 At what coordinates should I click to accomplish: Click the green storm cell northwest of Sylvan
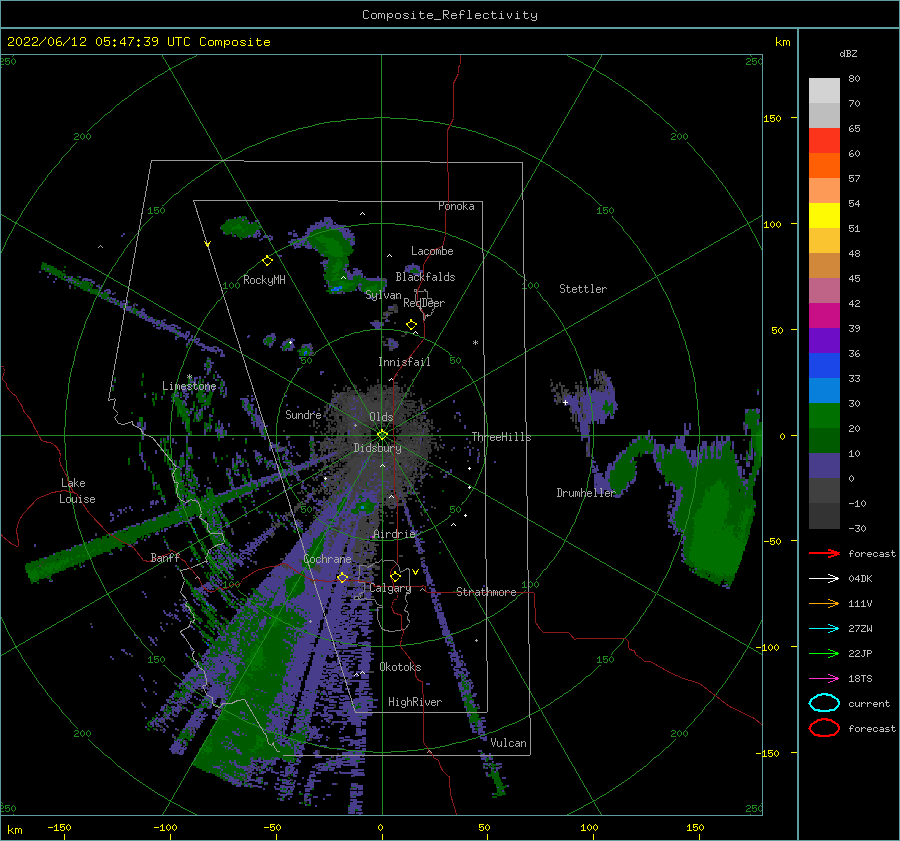[336, 253]
